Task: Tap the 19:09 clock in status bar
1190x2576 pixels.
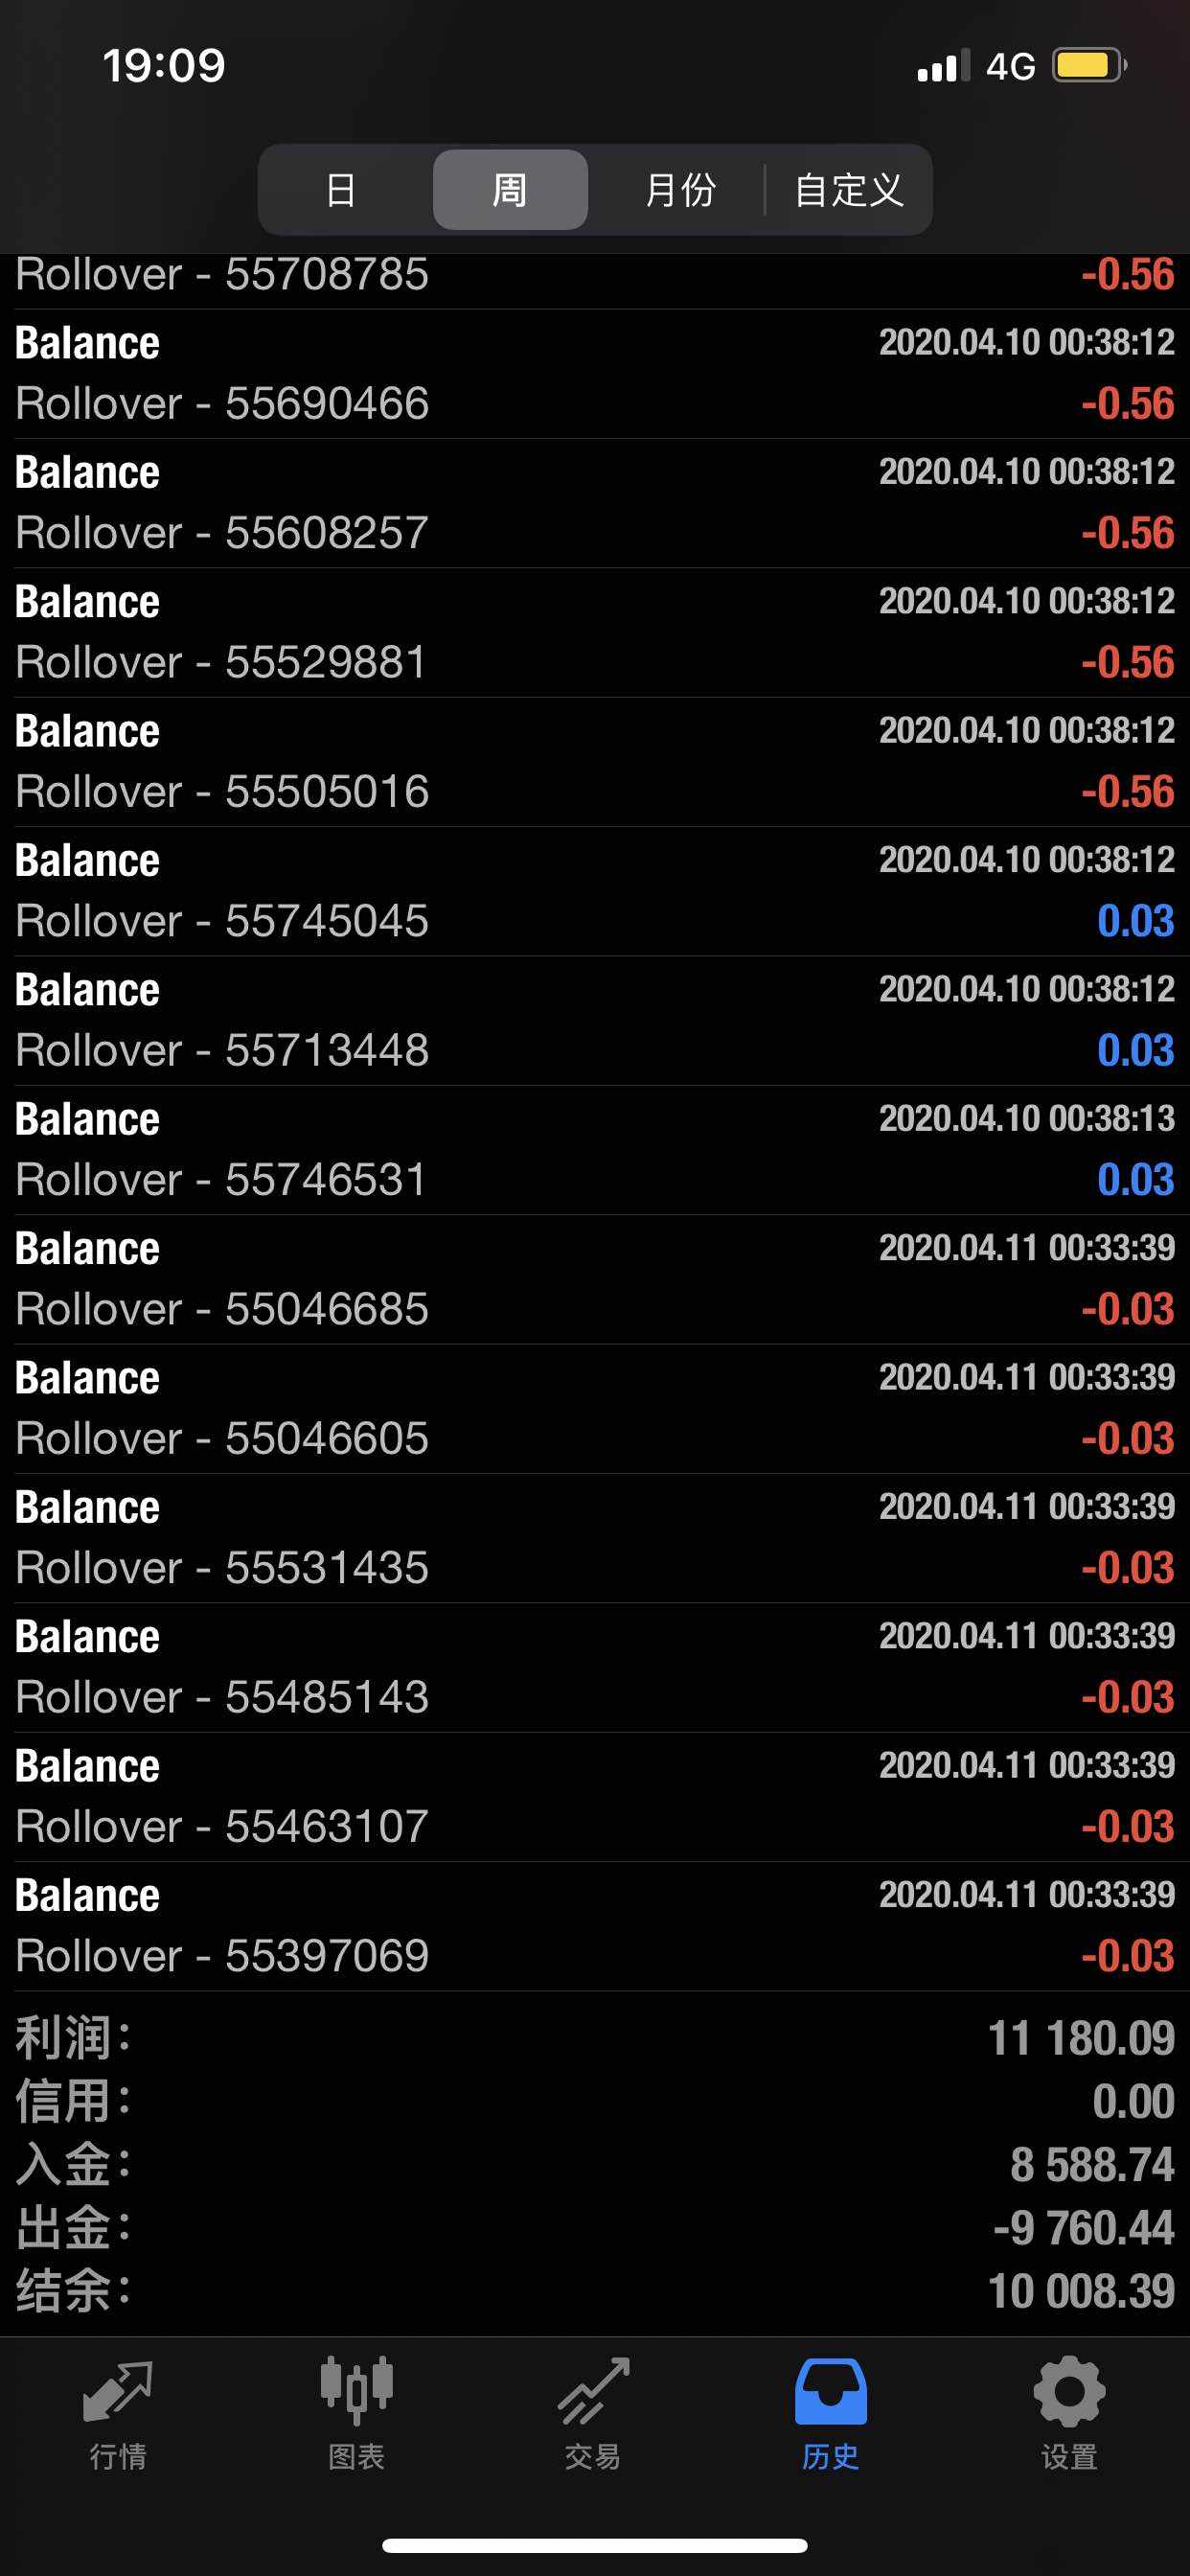Action: [164, 66]
